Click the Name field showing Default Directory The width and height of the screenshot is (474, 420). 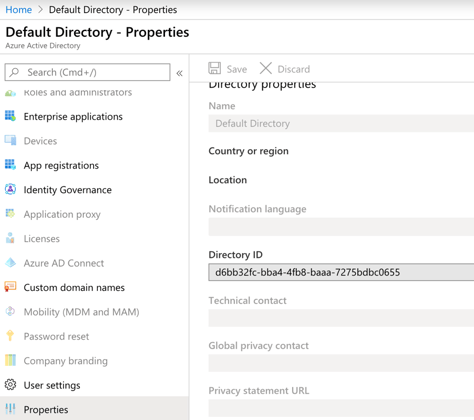[341, 123]
